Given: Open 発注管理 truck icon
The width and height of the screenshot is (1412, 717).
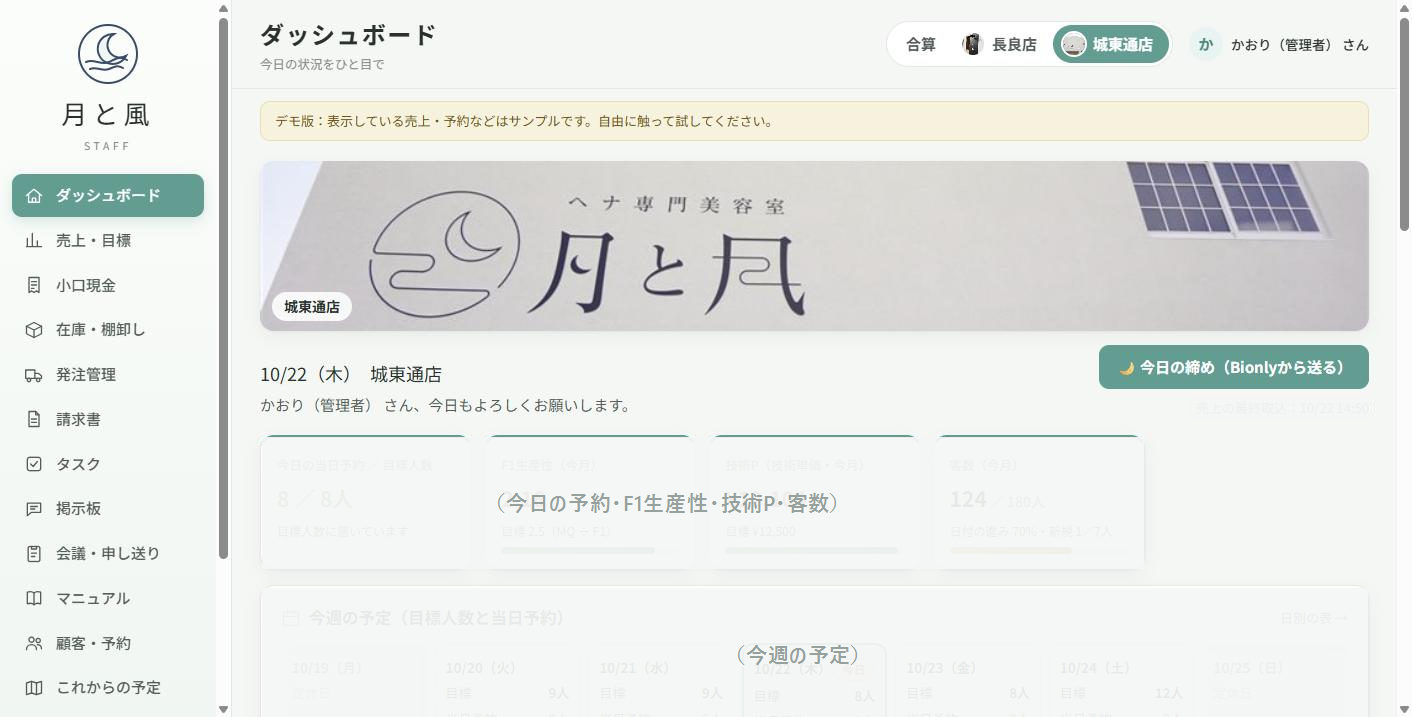Looking at the screenshot, I should [34, 375].
